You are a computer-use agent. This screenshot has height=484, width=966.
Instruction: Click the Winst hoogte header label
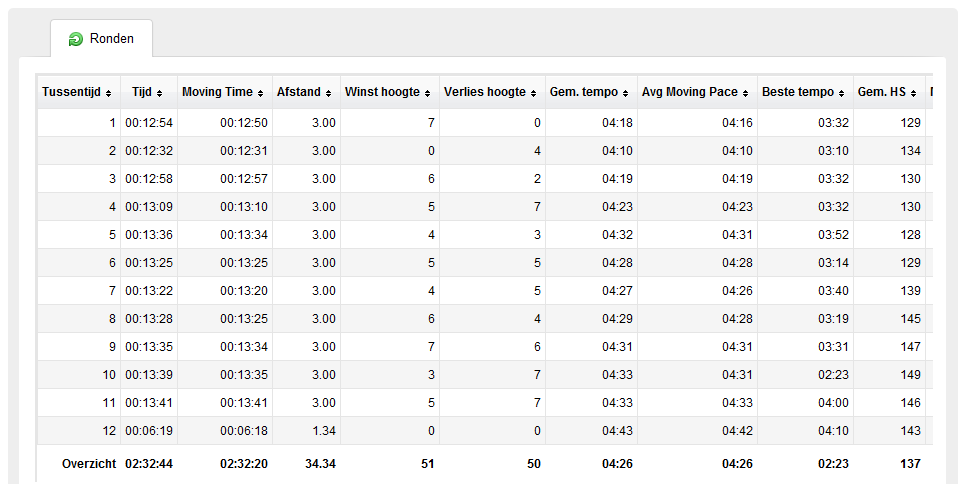[382, 92]
